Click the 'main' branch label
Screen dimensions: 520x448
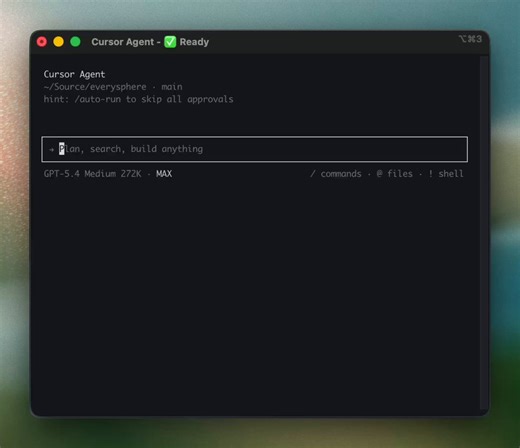tap(172, 87)
